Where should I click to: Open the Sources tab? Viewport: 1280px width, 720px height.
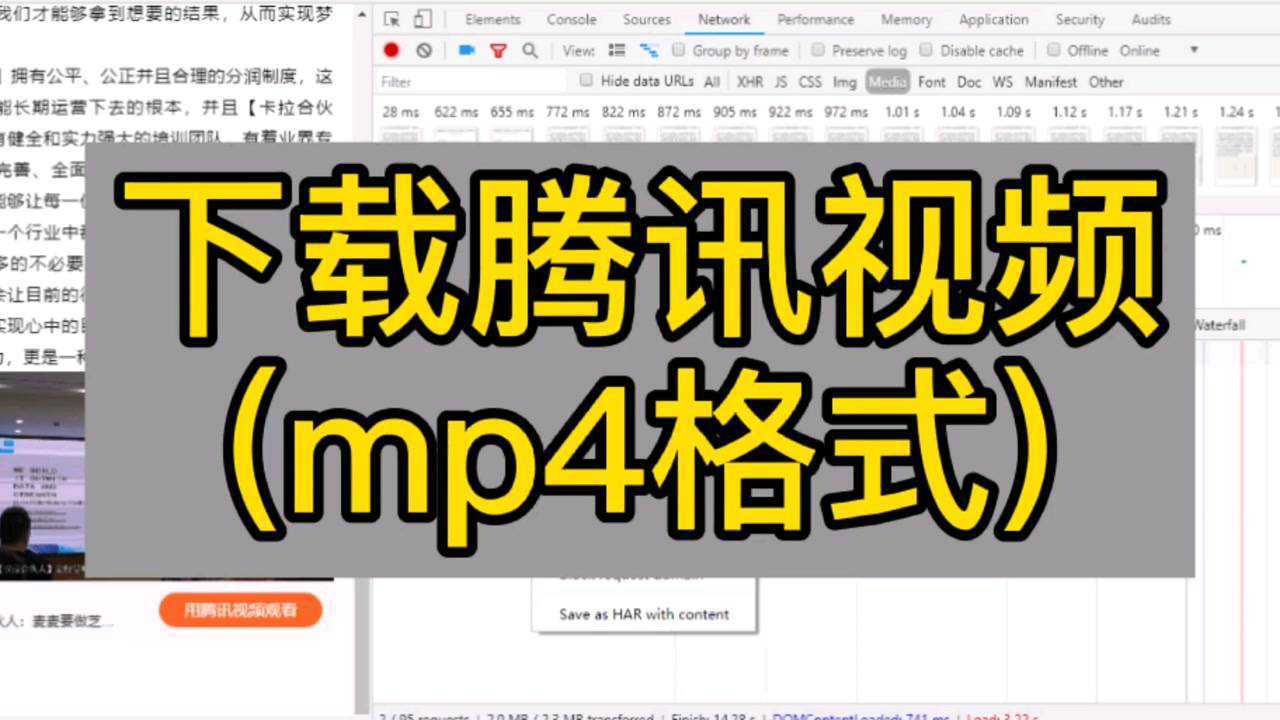[647, 19]
